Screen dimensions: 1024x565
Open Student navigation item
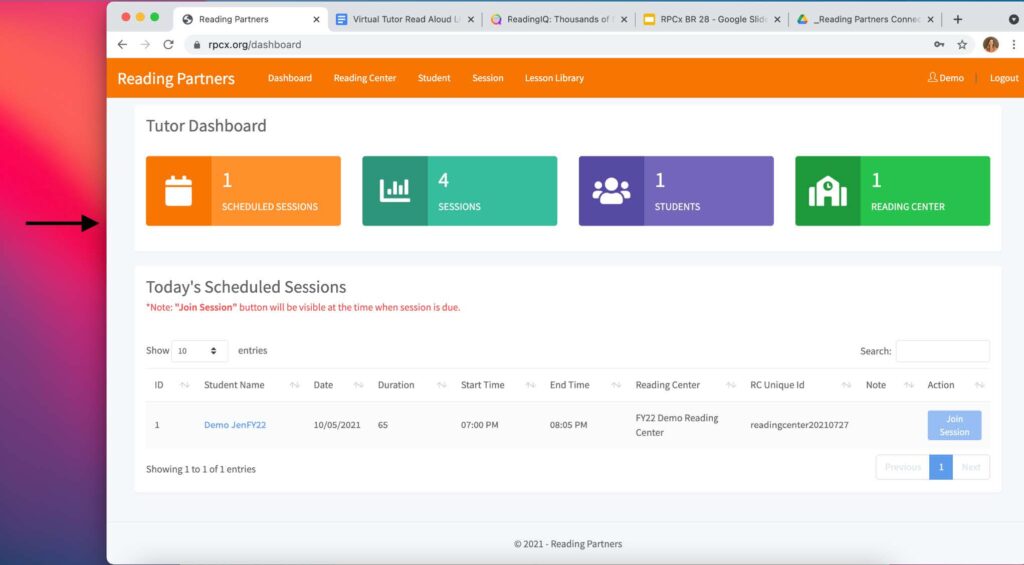tap(434, 78)
